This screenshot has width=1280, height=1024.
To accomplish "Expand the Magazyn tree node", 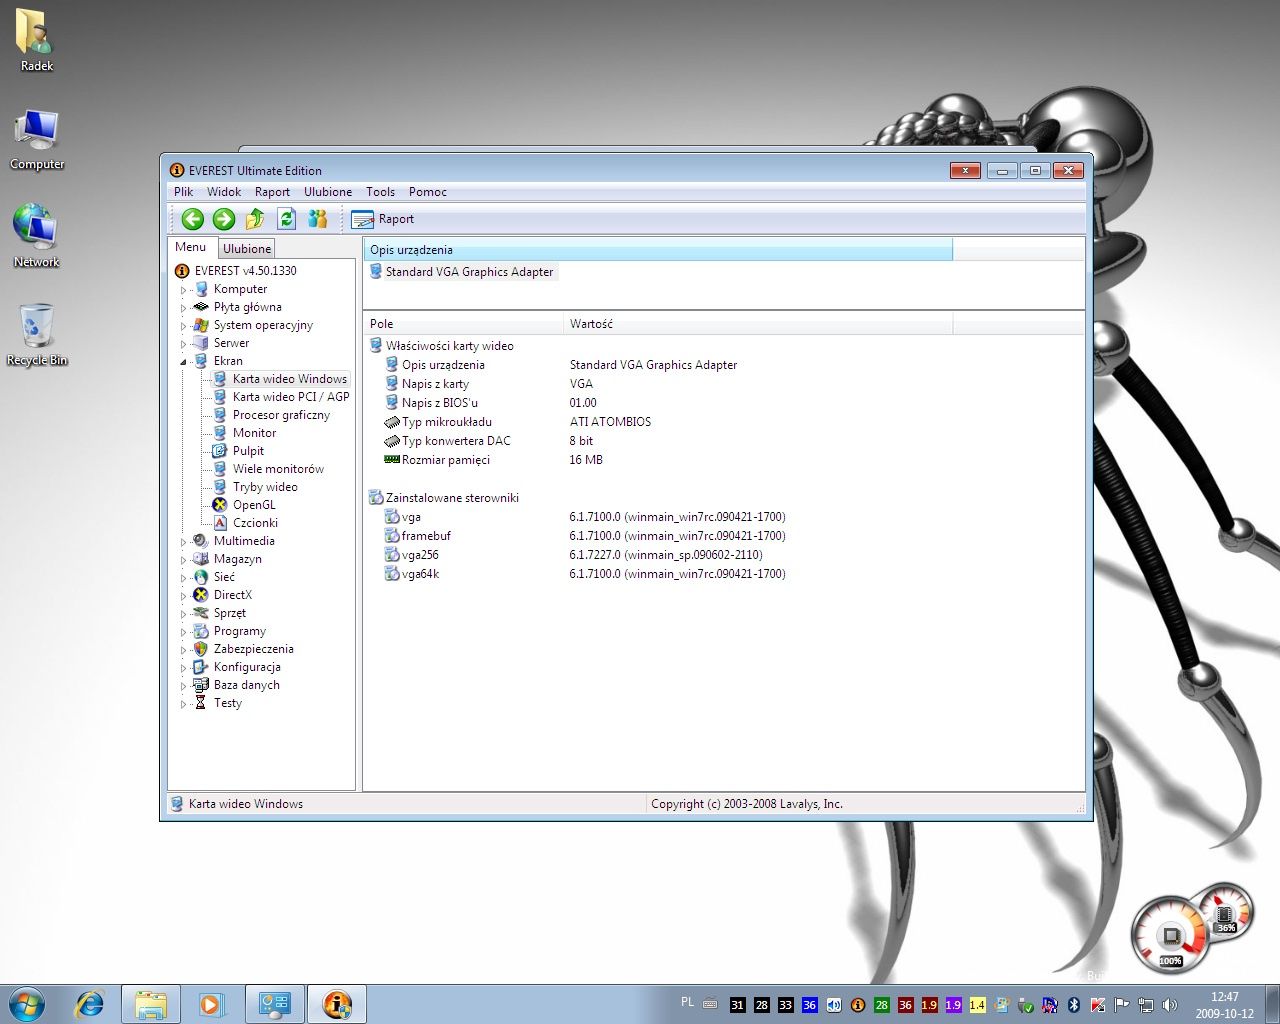I will pos(183,560).
